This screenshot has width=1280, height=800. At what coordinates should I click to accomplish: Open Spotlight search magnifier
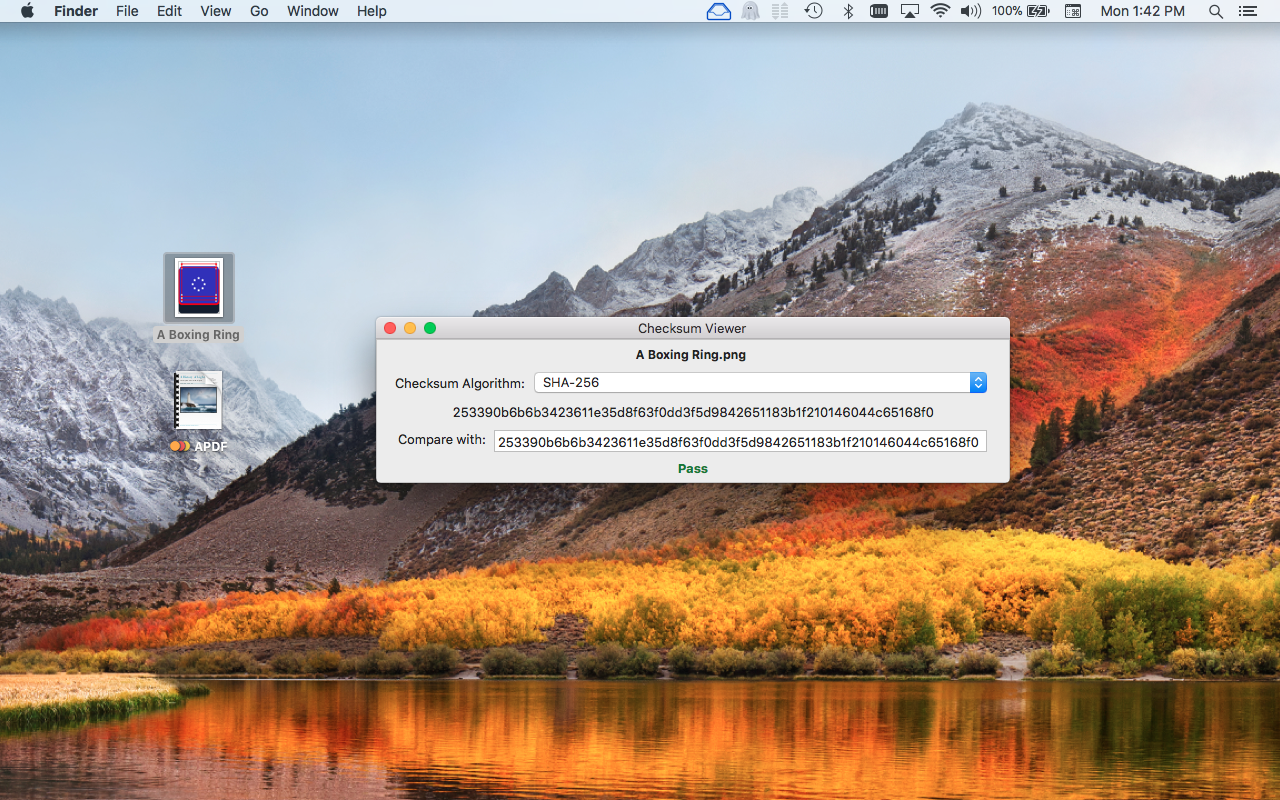(x=1216, y=11)
